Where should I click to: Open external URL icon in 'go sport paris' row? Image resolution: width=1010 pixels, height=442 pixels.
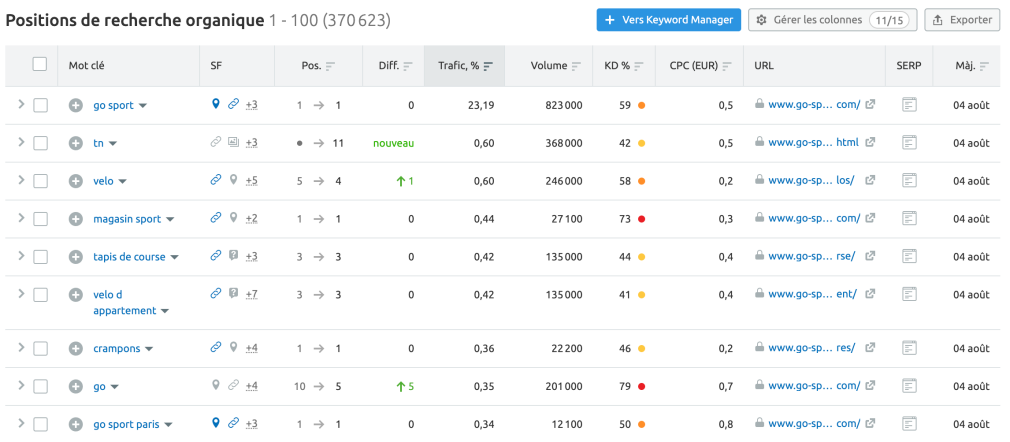click(x=870, y=424)
